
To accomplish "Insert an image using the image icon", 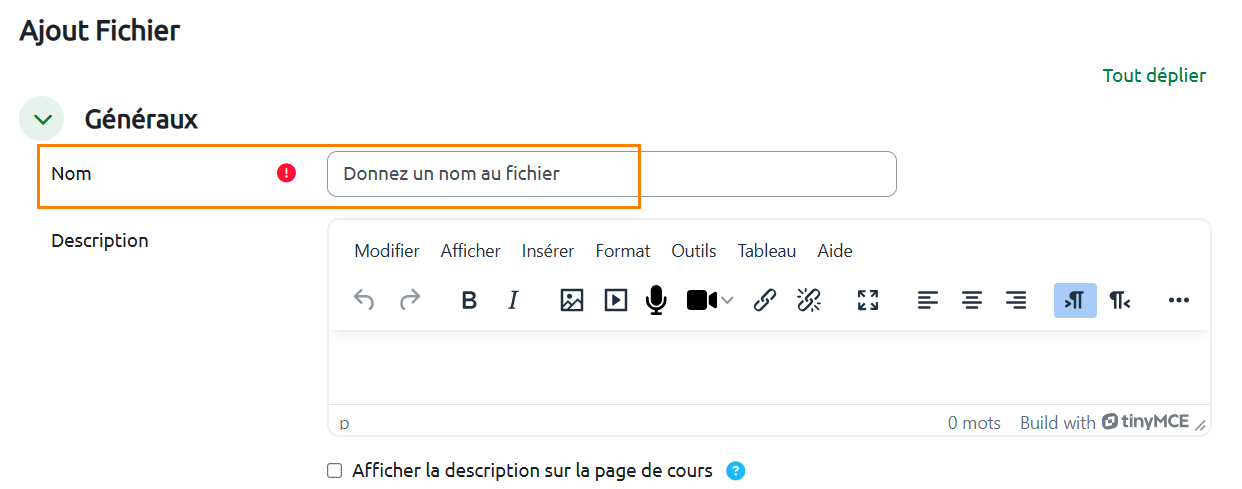I will coord(571,300).
